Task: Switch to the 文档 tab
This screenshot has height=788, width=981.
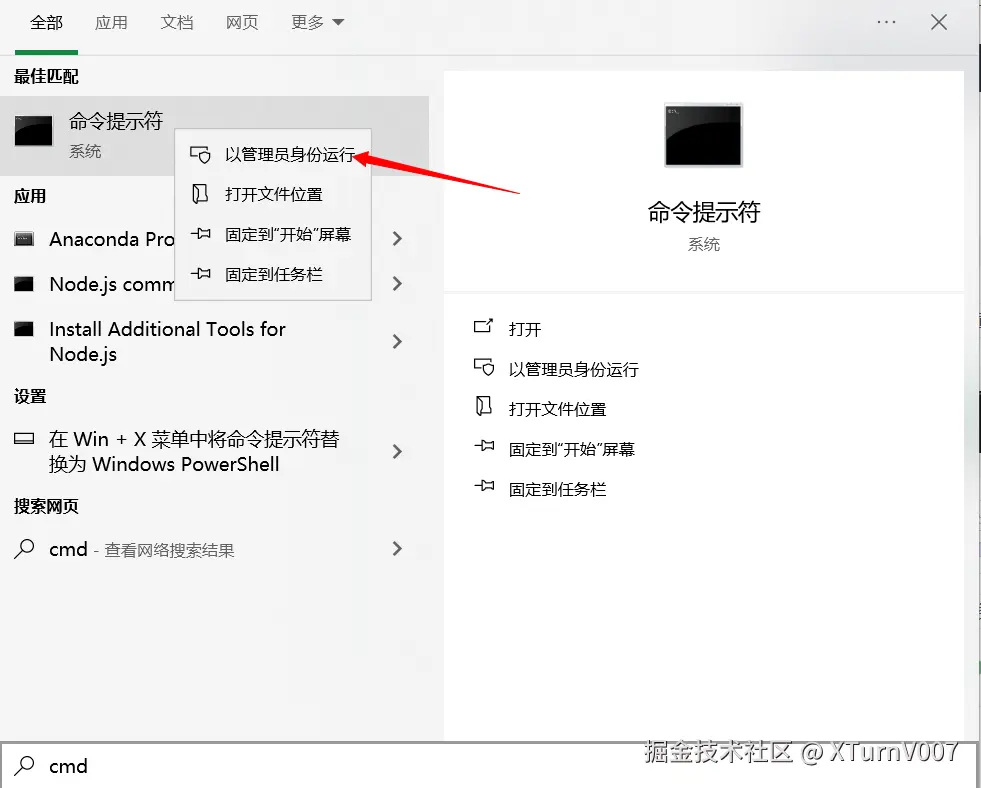Action: tap(177, 22)
